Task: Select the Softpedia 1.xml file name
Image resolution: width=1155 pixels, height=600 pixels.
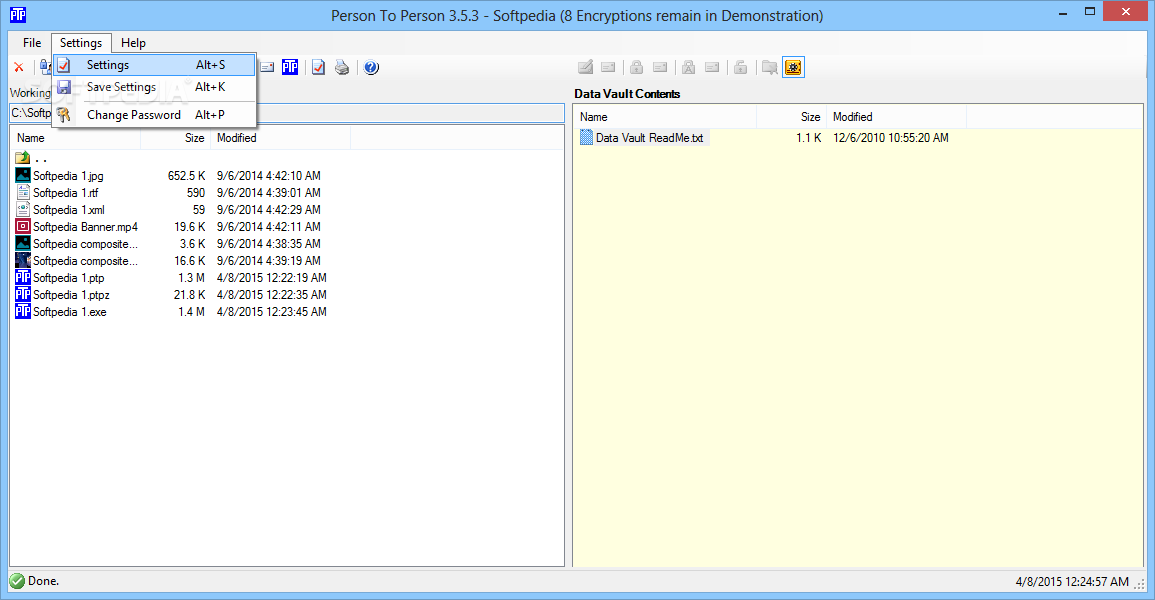Action: point(69,209)
